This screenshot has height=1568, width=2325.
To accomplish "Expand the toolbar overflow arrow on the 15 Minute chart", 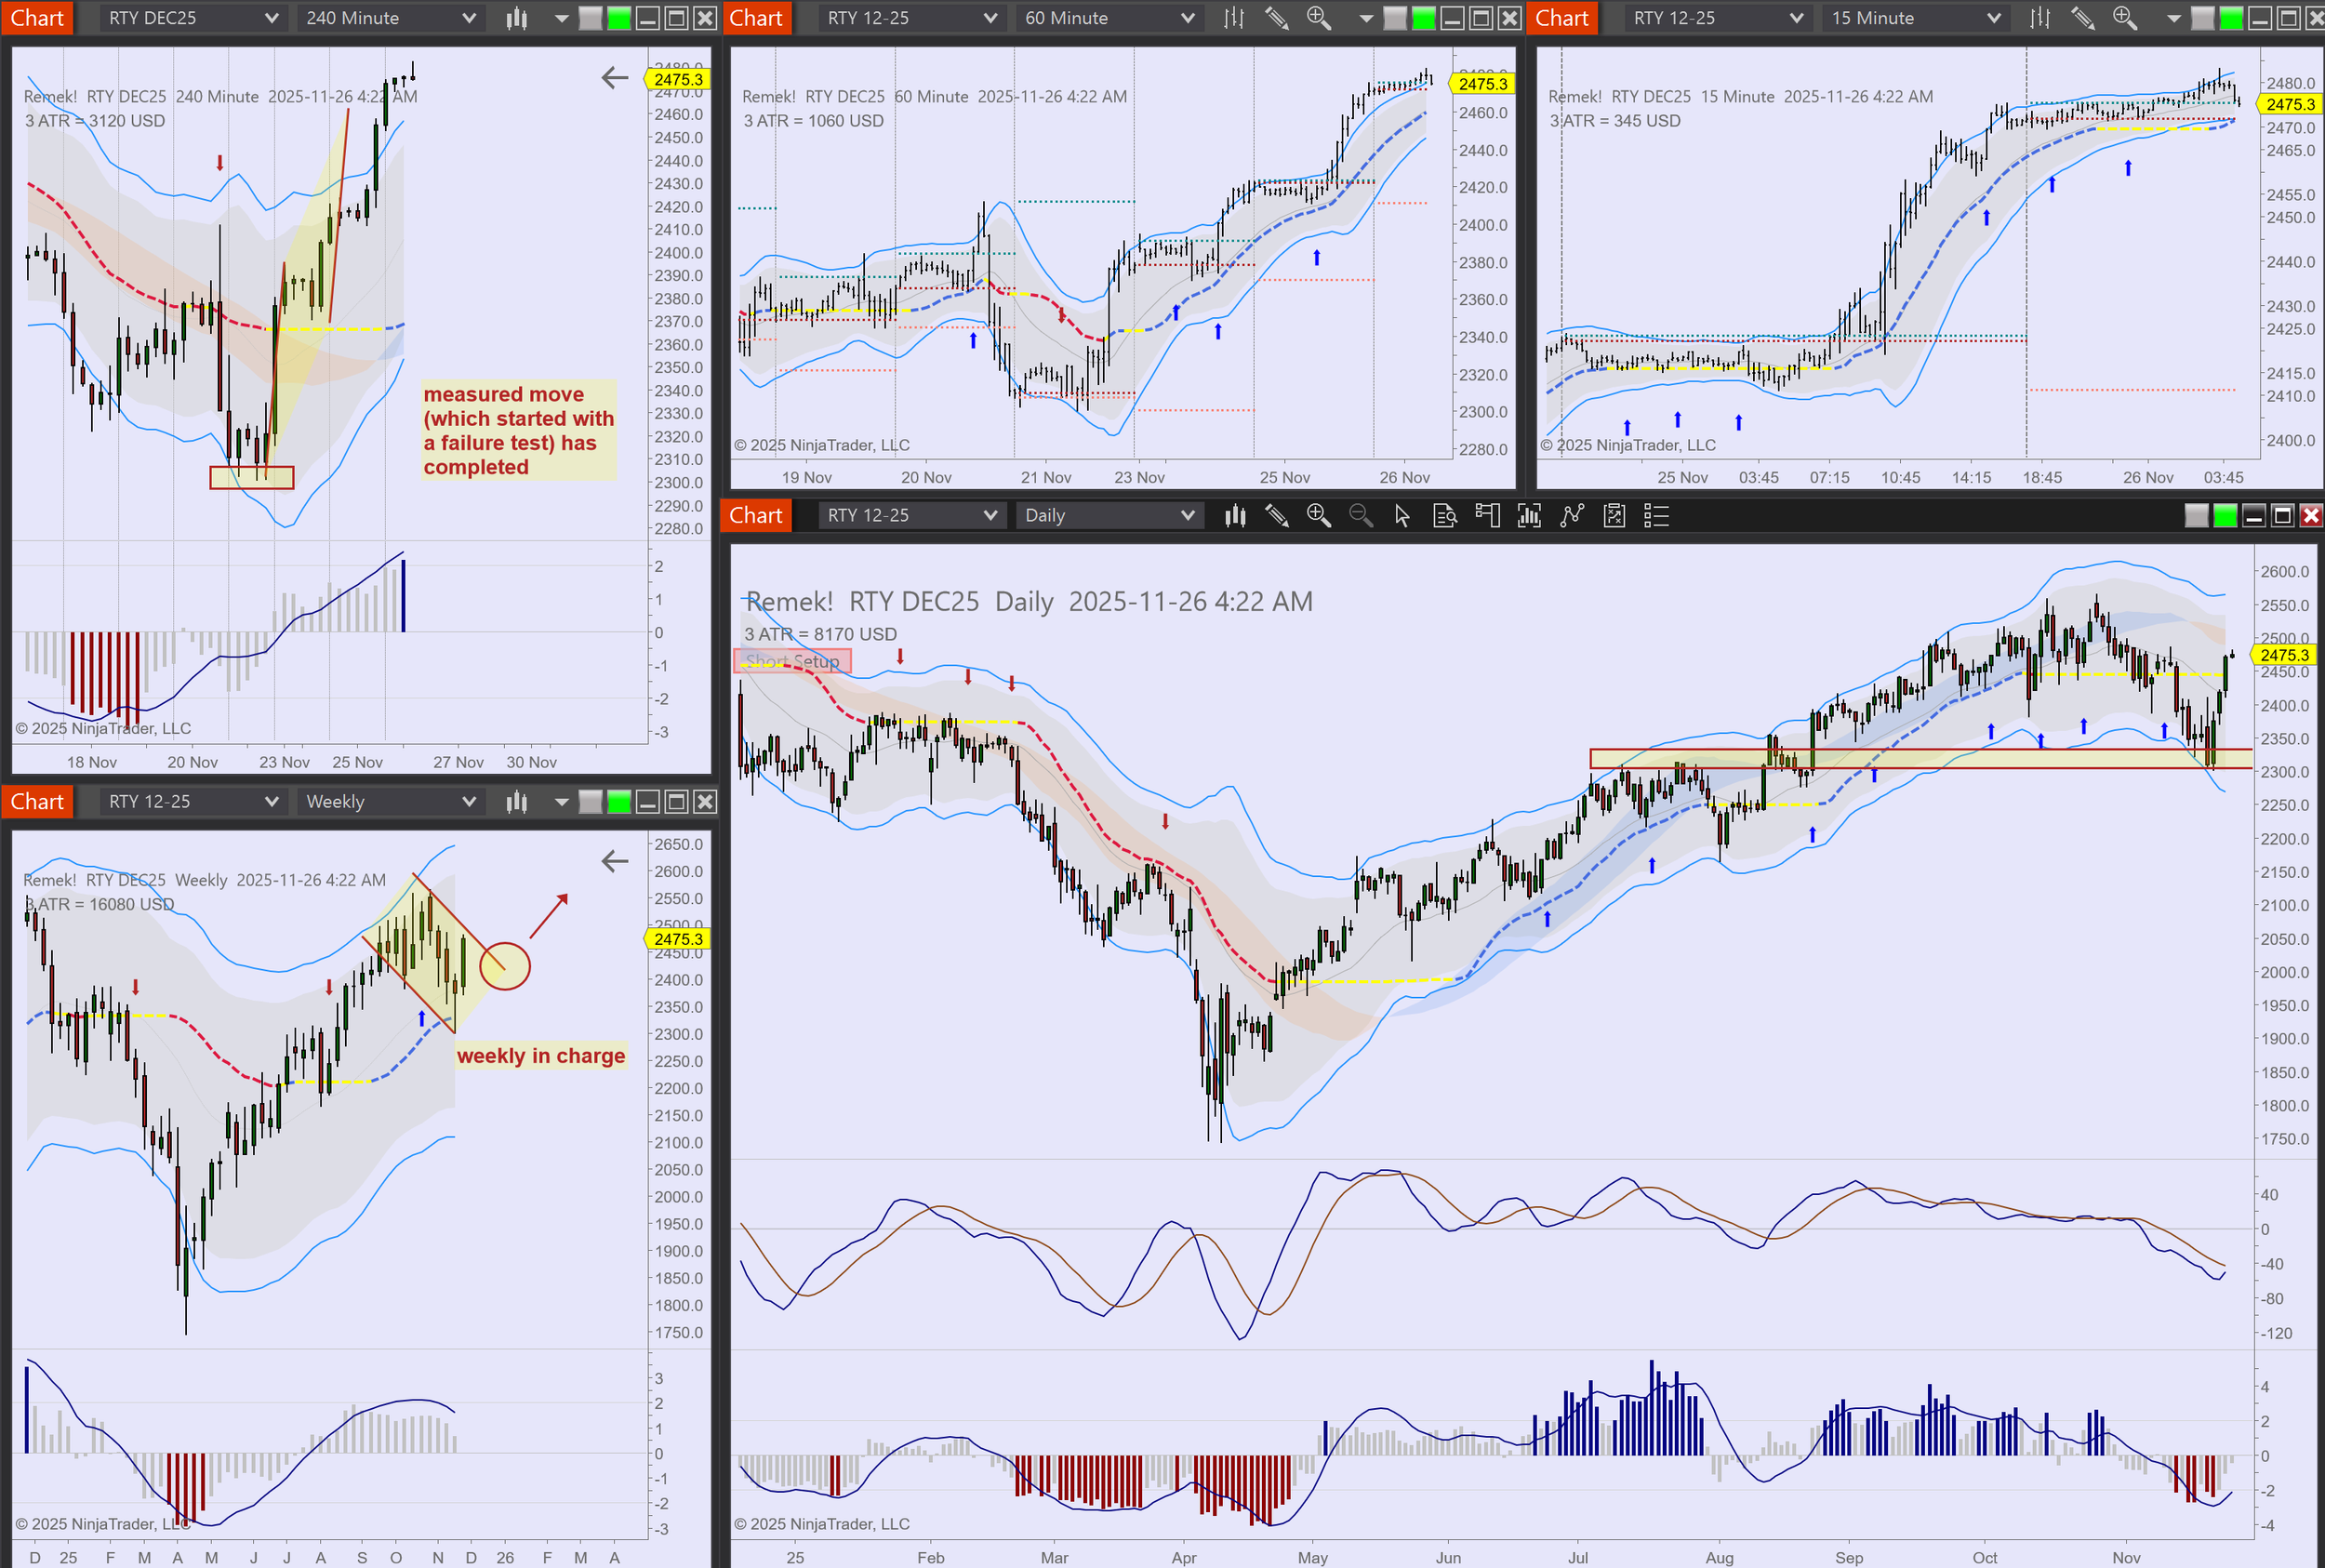I will coord(2173,18).
